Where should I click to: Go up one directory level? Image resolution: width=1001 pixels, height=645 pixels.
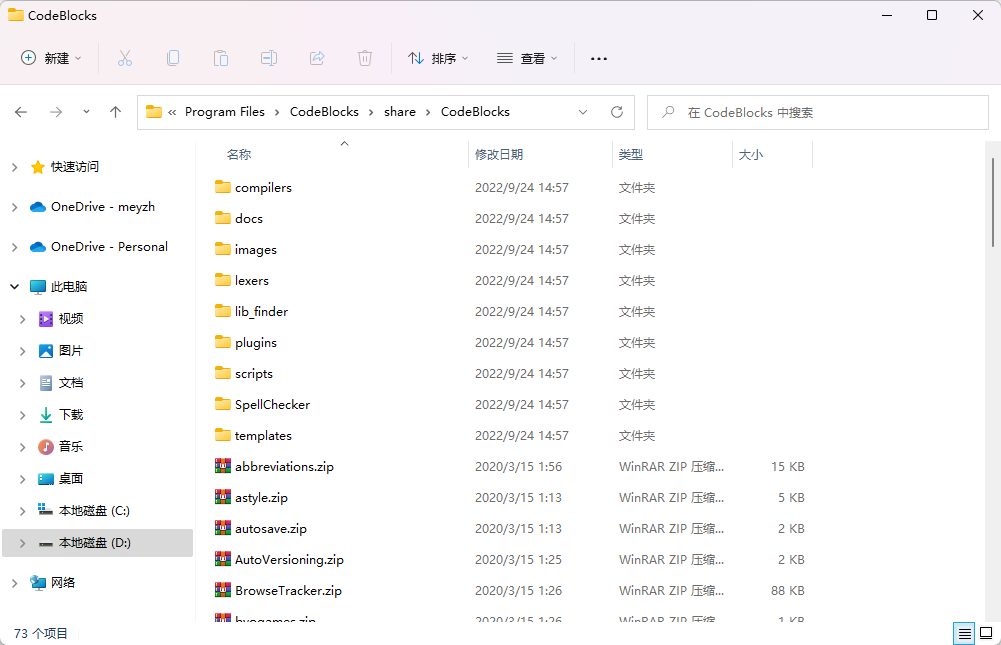116,112
